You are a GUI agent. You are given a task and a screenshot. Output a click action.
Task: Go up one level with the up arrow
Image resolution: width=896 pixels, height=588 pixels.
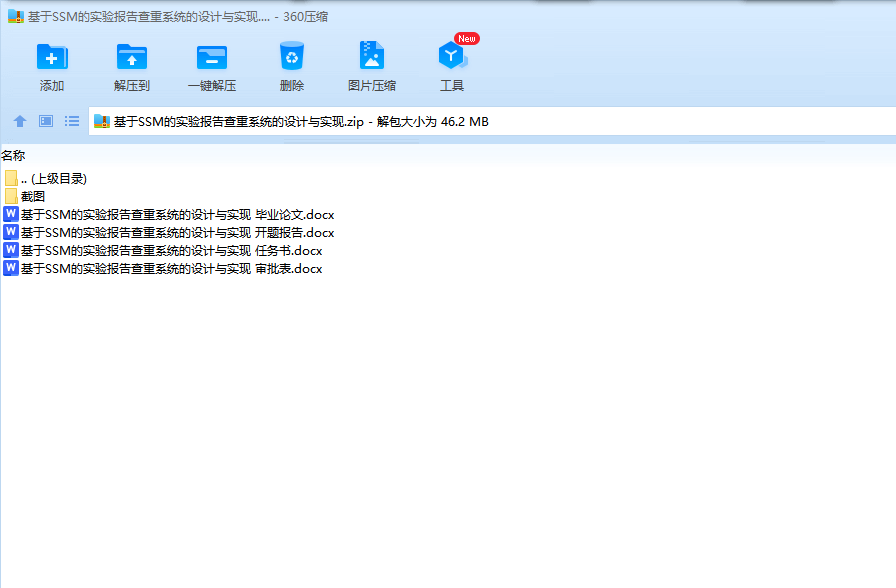(20, 121)
